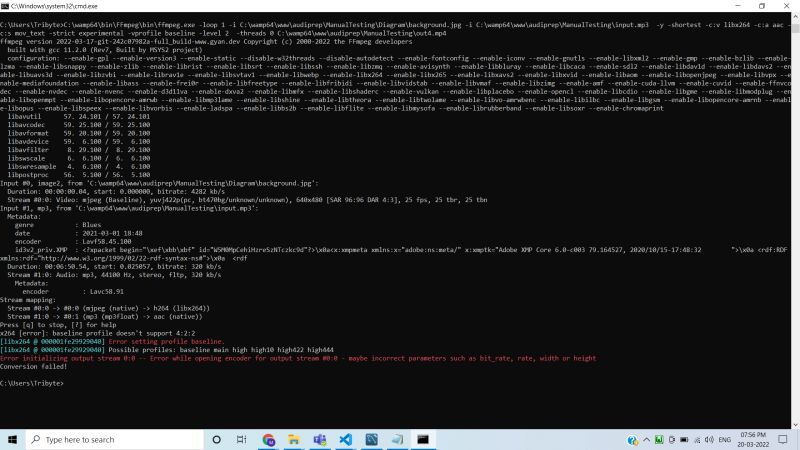
Task: Click the final C:\Users\Tribyte> prompt
Action: (32, 383)
